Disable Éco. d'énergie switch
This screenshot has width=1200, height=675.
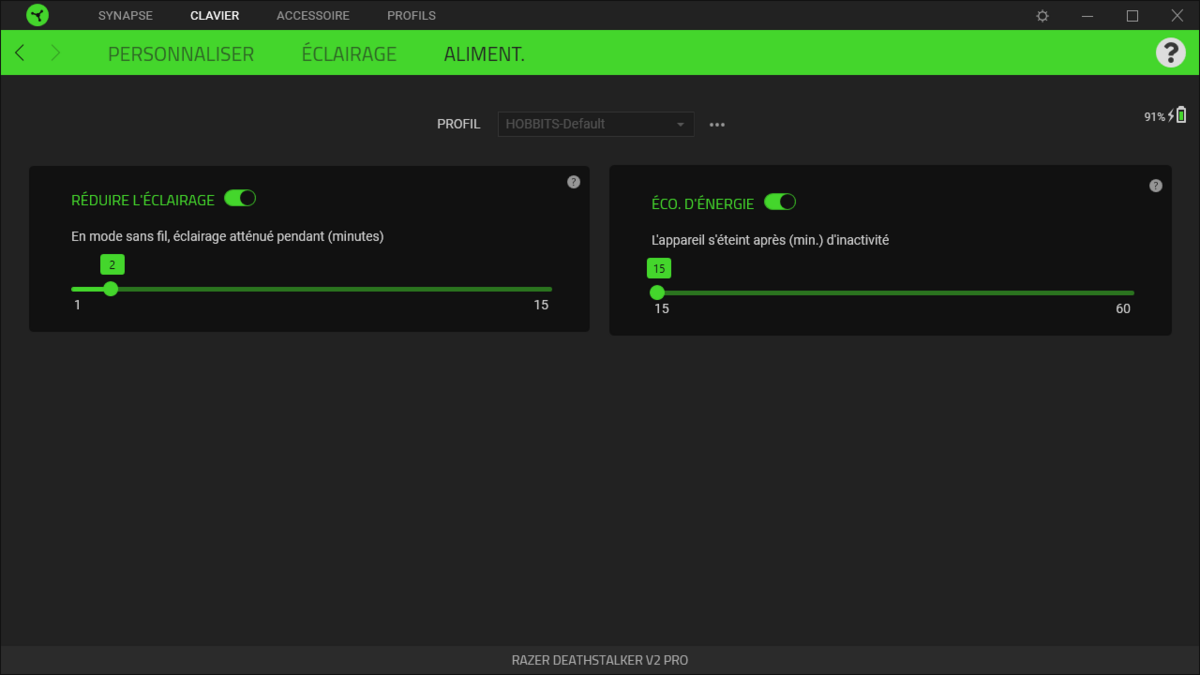click(x=780, y=202)
